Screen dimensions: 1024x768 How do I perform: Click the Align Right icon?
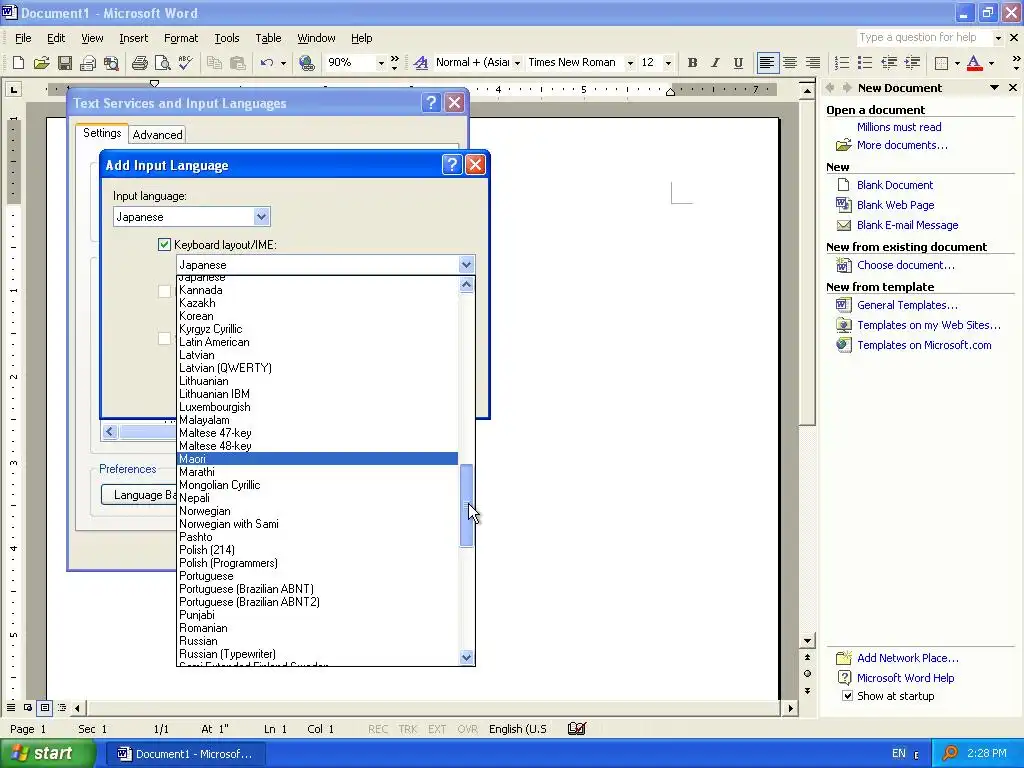pyautogui.click(x=813, y=63)
